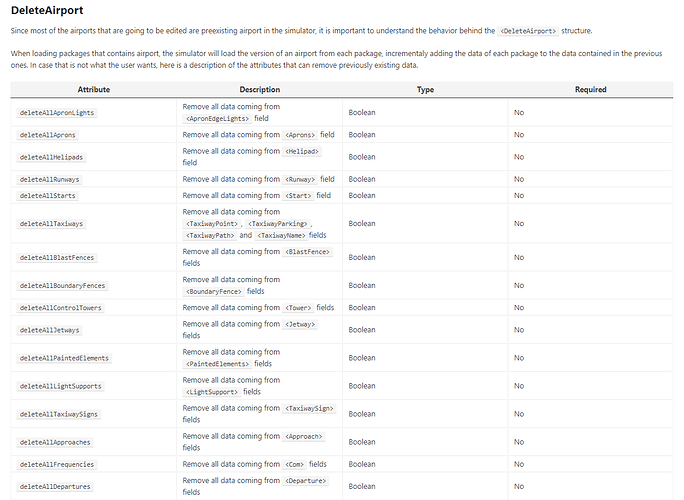Select the deleteAllLightSupports attribute
Viewport: 684px width, 500px height.
[x=60, y=386]
